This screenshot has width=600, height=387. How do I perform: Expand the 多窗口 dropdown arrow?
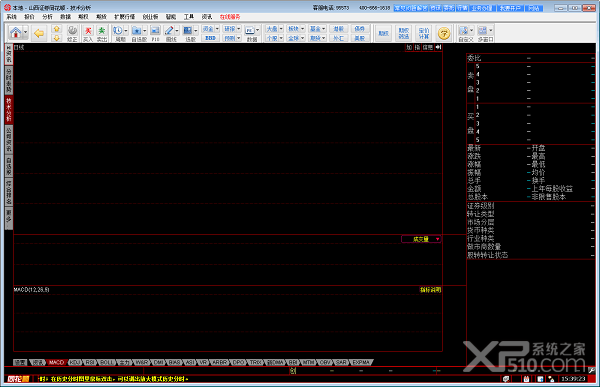491,30
